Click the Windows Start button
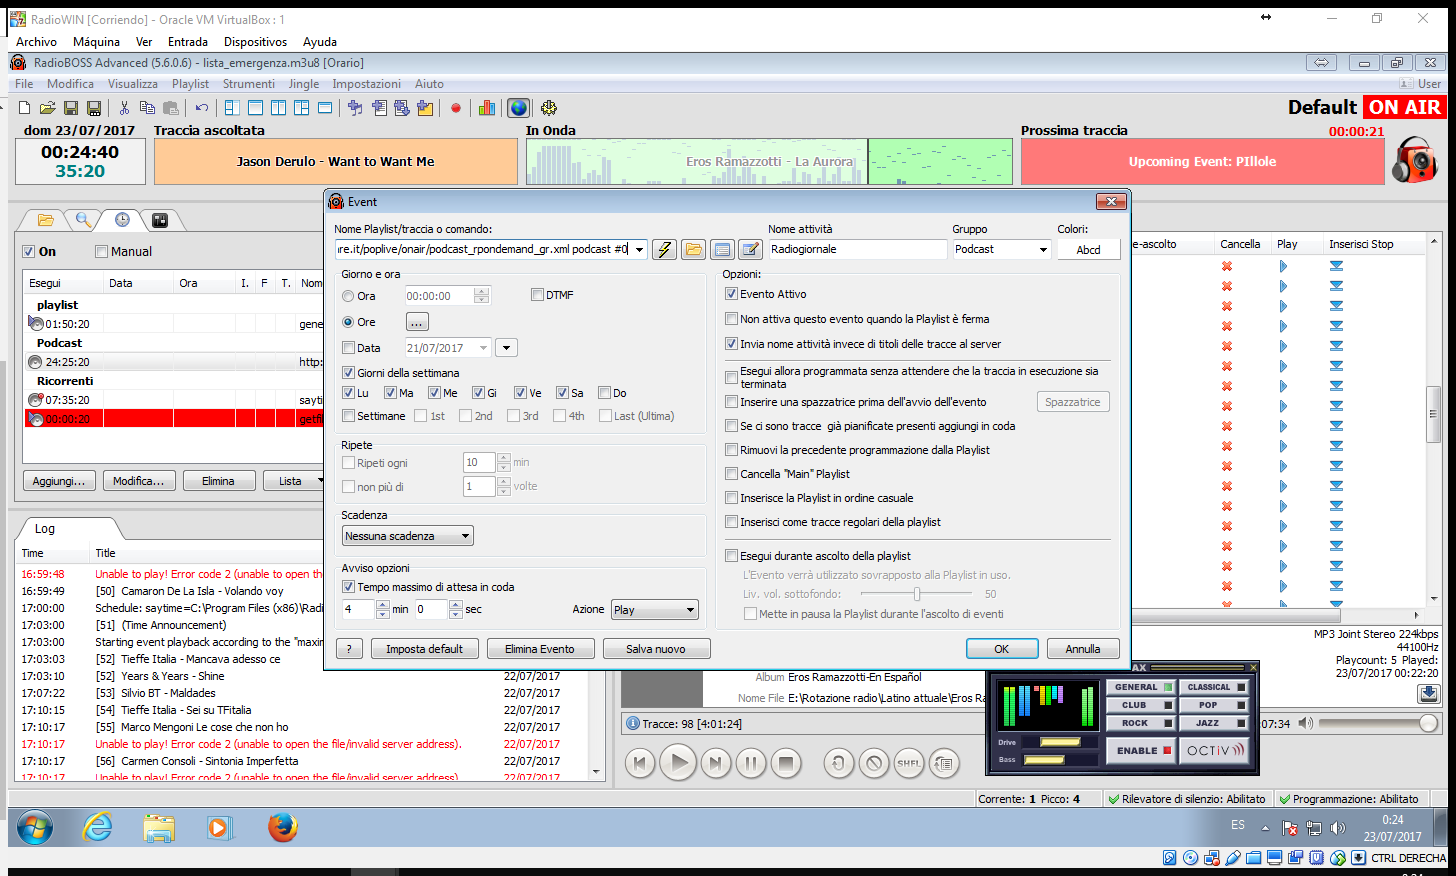This screenshot has height=876, width=1456. 34,827
